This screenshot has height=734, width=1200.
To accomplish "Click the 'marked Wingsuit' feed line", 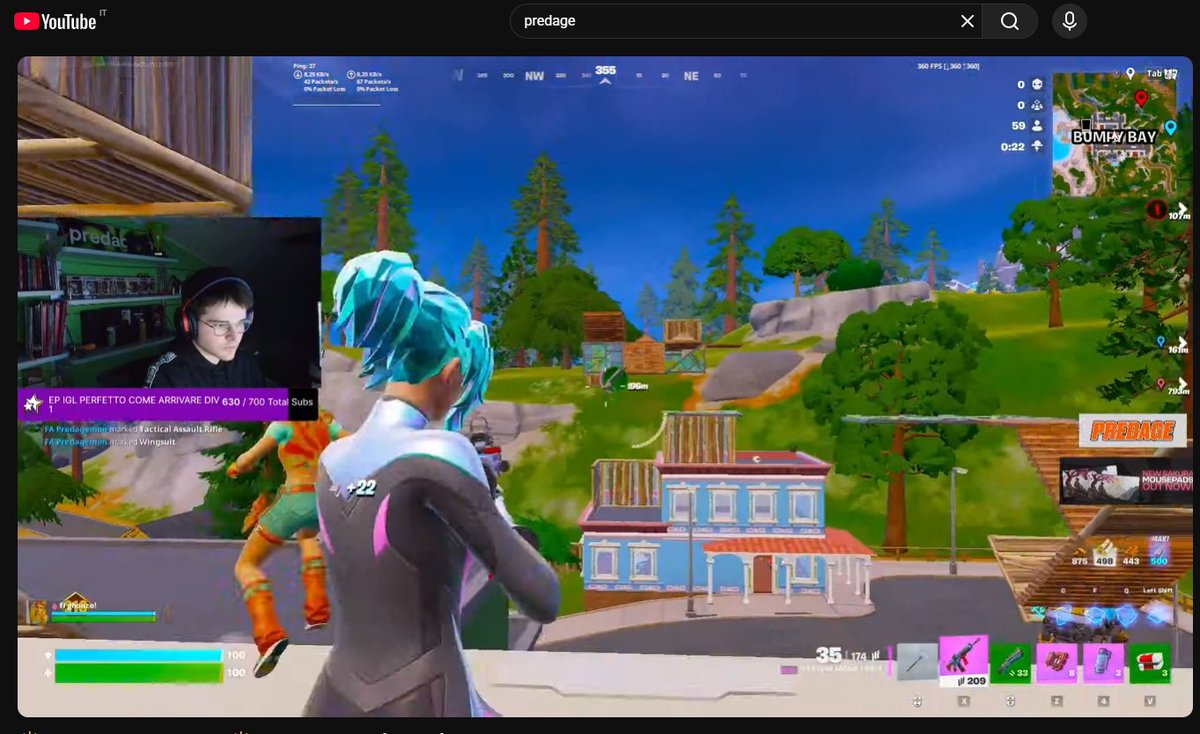I will (x=109, y=442).
